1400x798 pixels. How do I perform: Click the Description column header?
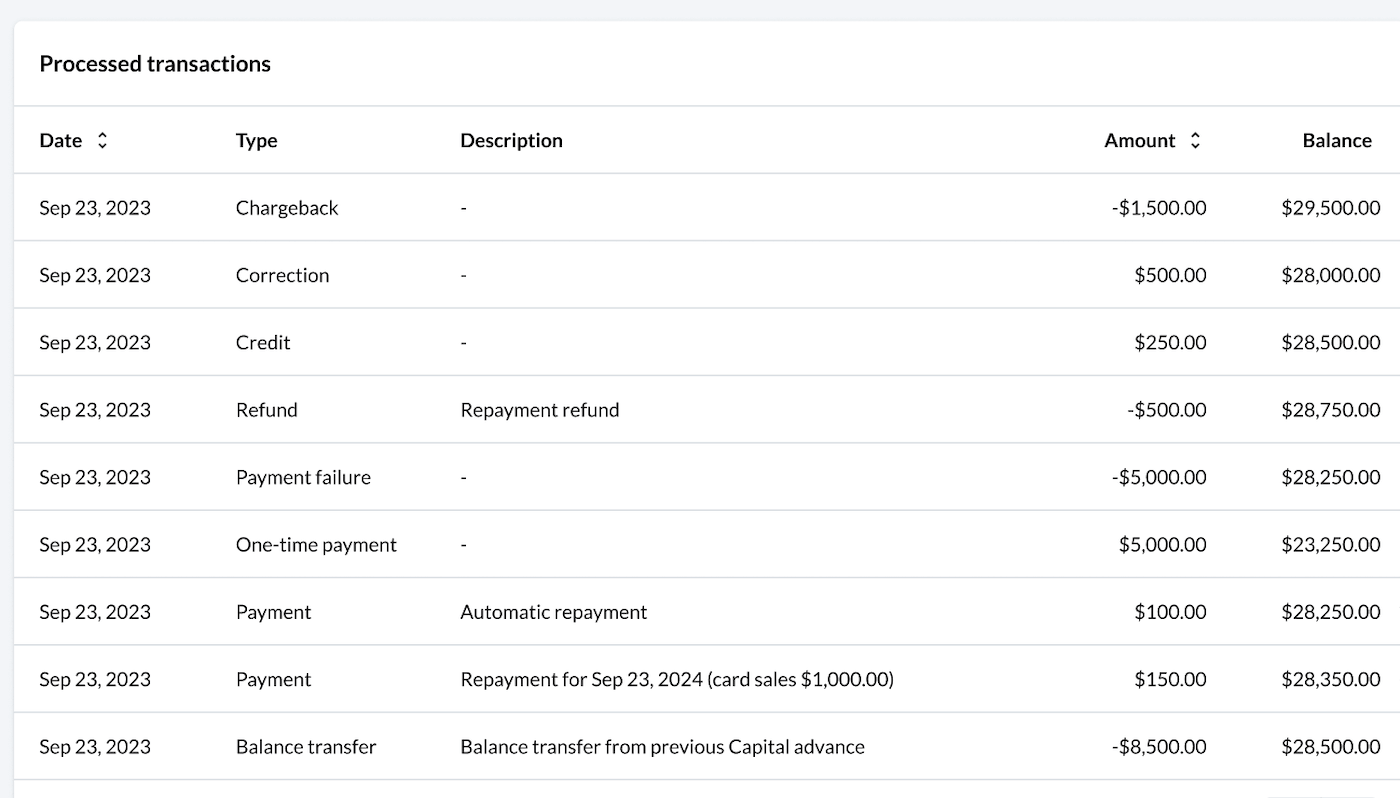(511, 141)
